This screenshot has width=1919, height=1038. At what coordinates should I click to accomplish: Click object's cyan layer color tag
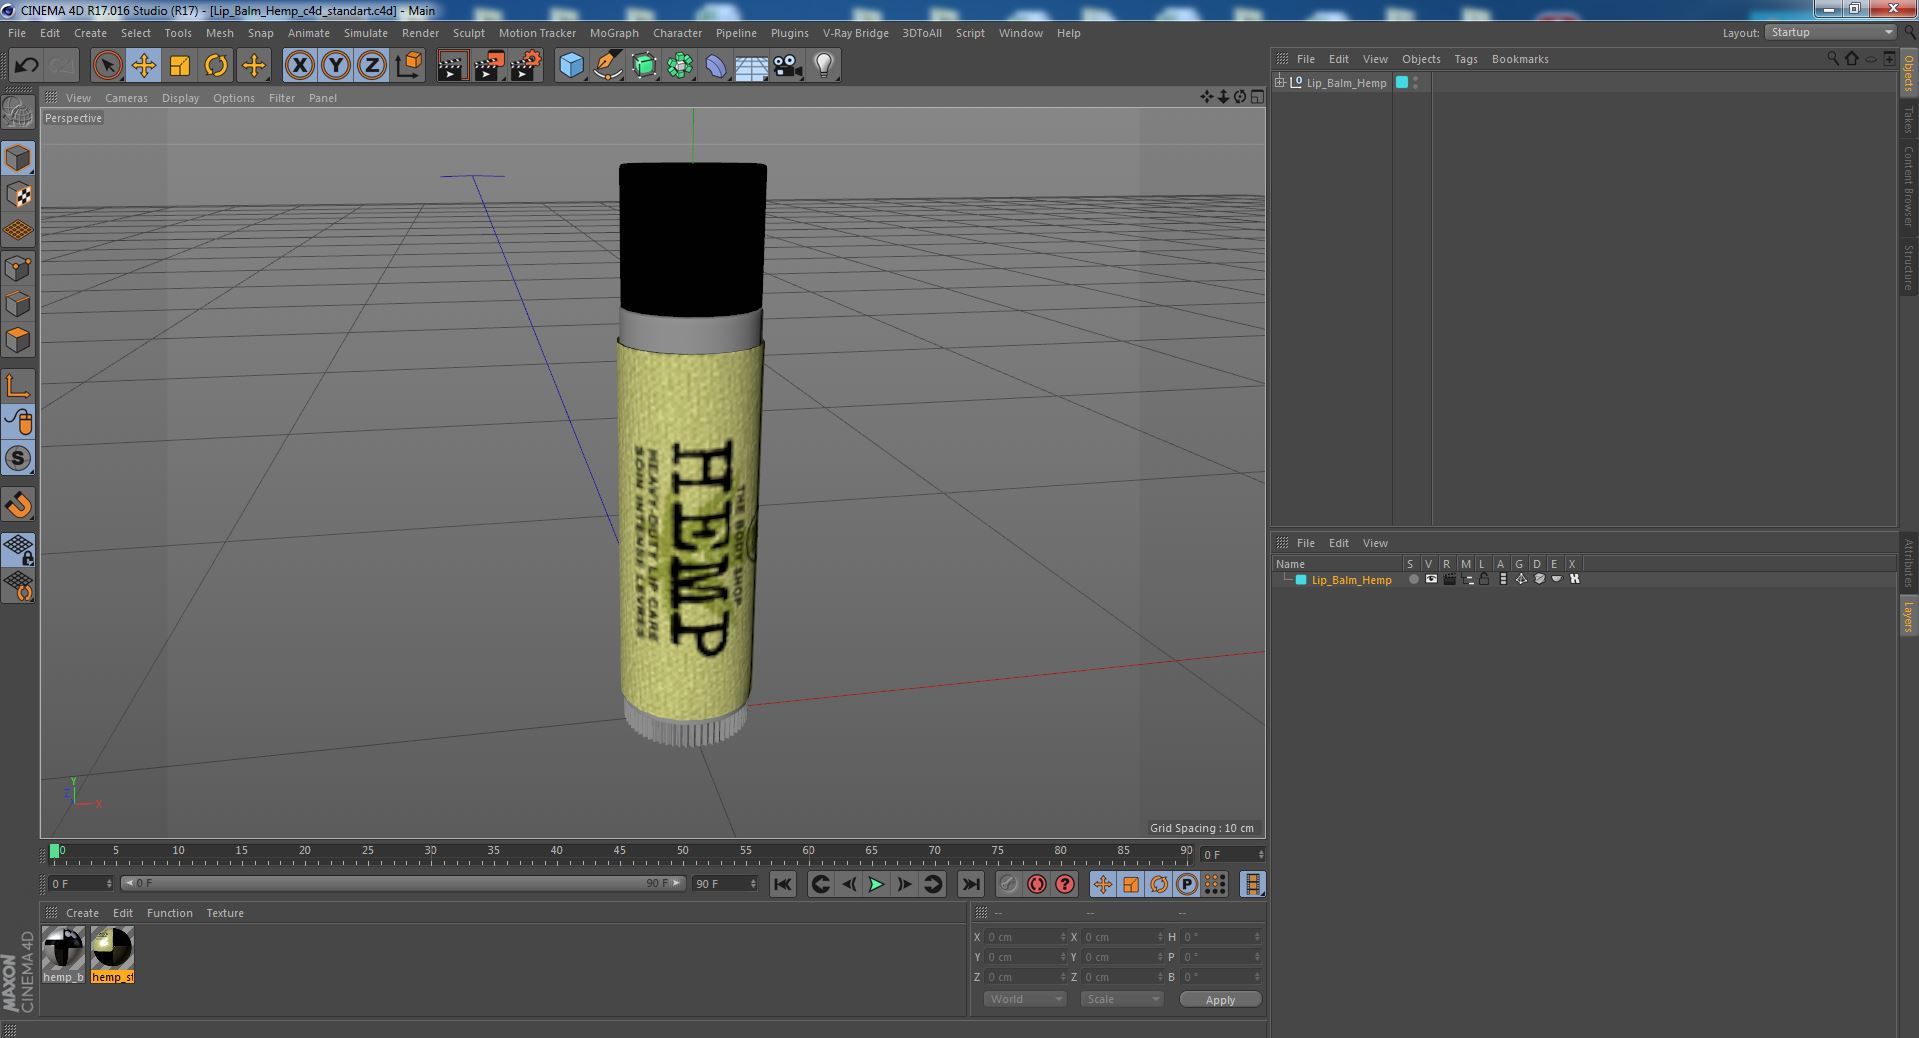[x=1402, y=83]
